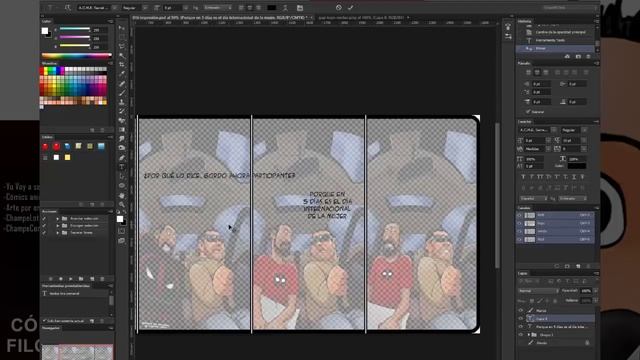The image size is (640, 360).
Task: Click the layer opacity 100% field
Action: tap(586, 291)
